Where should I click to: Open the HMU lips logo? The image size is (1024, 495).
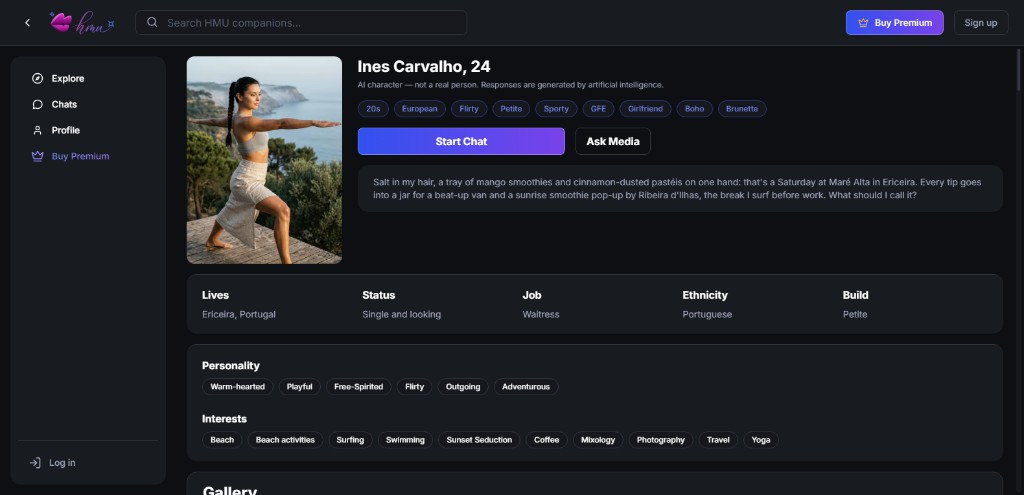point(82,23)
